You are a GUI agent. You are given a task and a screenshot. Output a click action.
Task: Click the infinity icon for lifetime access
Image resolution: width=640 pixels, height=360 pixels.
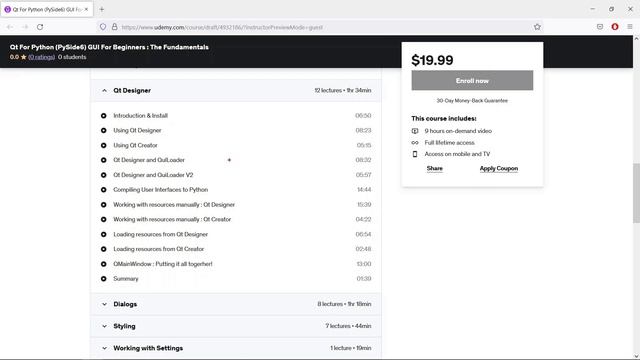pos(415,143)
